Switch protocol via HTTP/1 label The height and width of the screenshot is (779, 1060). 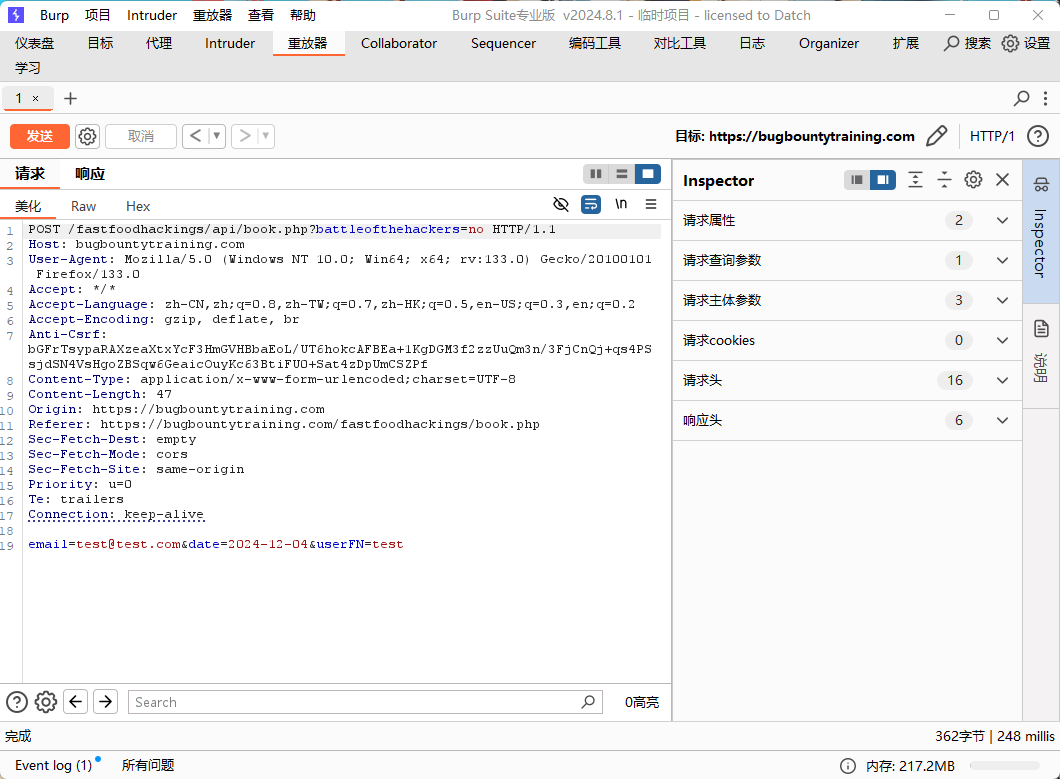pyautogui.click(x=992, y=136)
